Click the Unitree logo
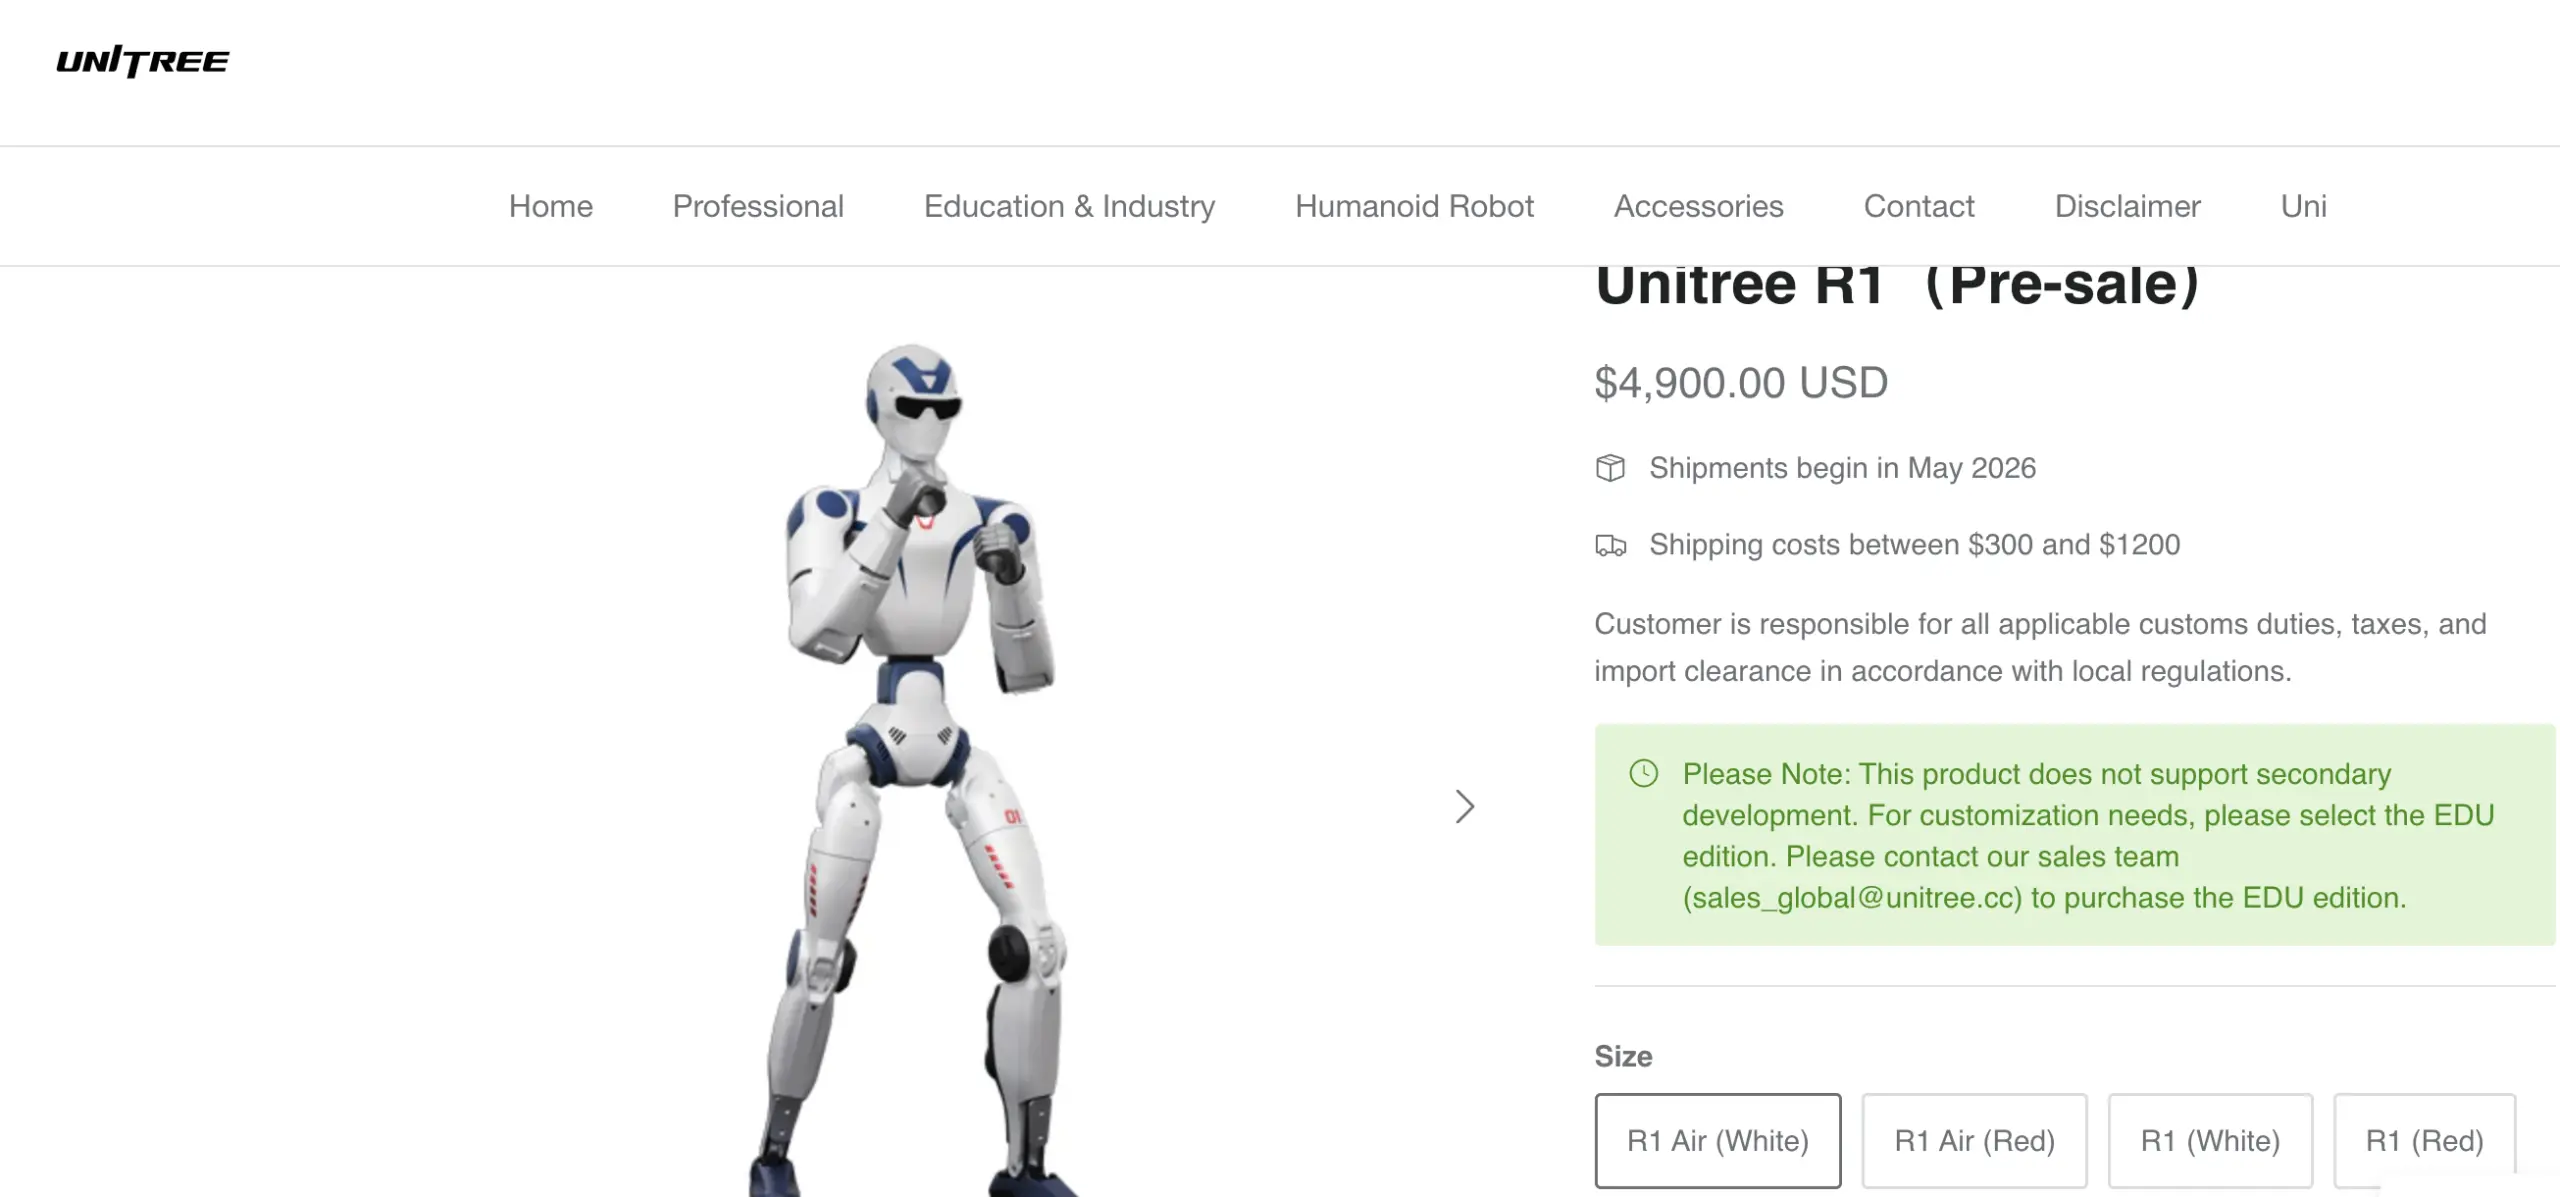Viewport: 2560px width, 1197px height. [143, 61]
